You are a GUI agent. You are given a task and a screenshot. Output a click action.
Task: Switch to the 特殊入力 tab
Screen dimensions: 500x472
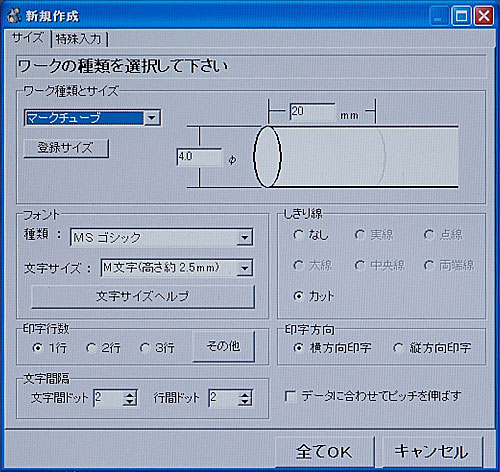(x=79, y=39)
